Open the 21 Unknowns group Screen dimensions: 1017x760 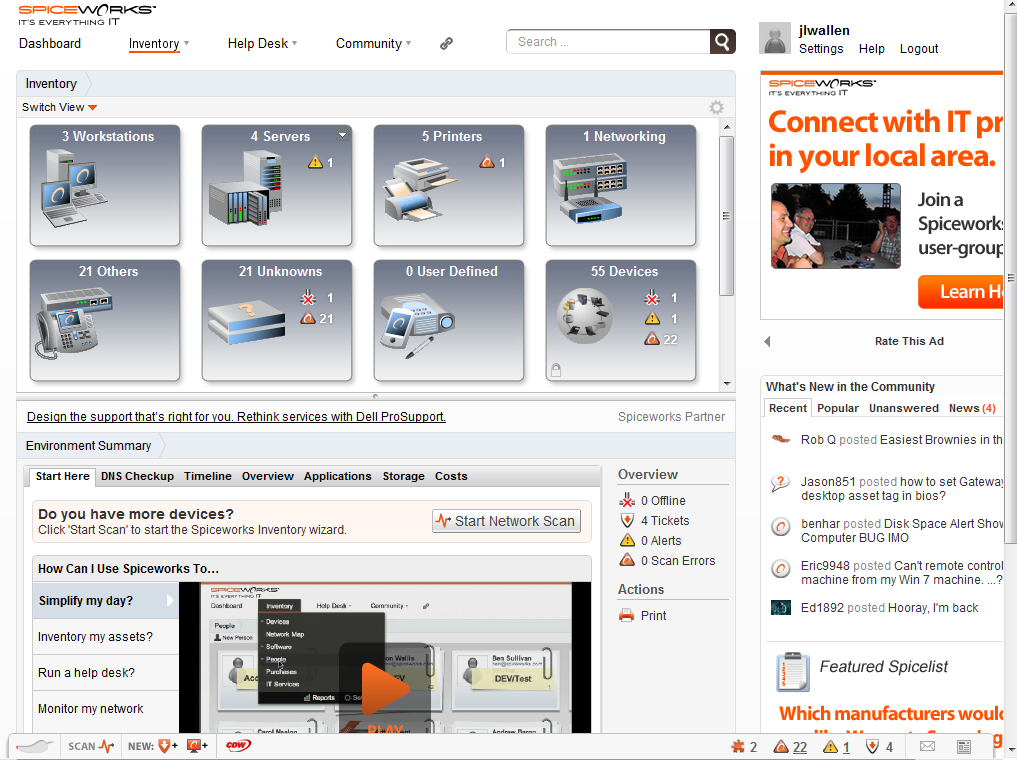[277, 320]
